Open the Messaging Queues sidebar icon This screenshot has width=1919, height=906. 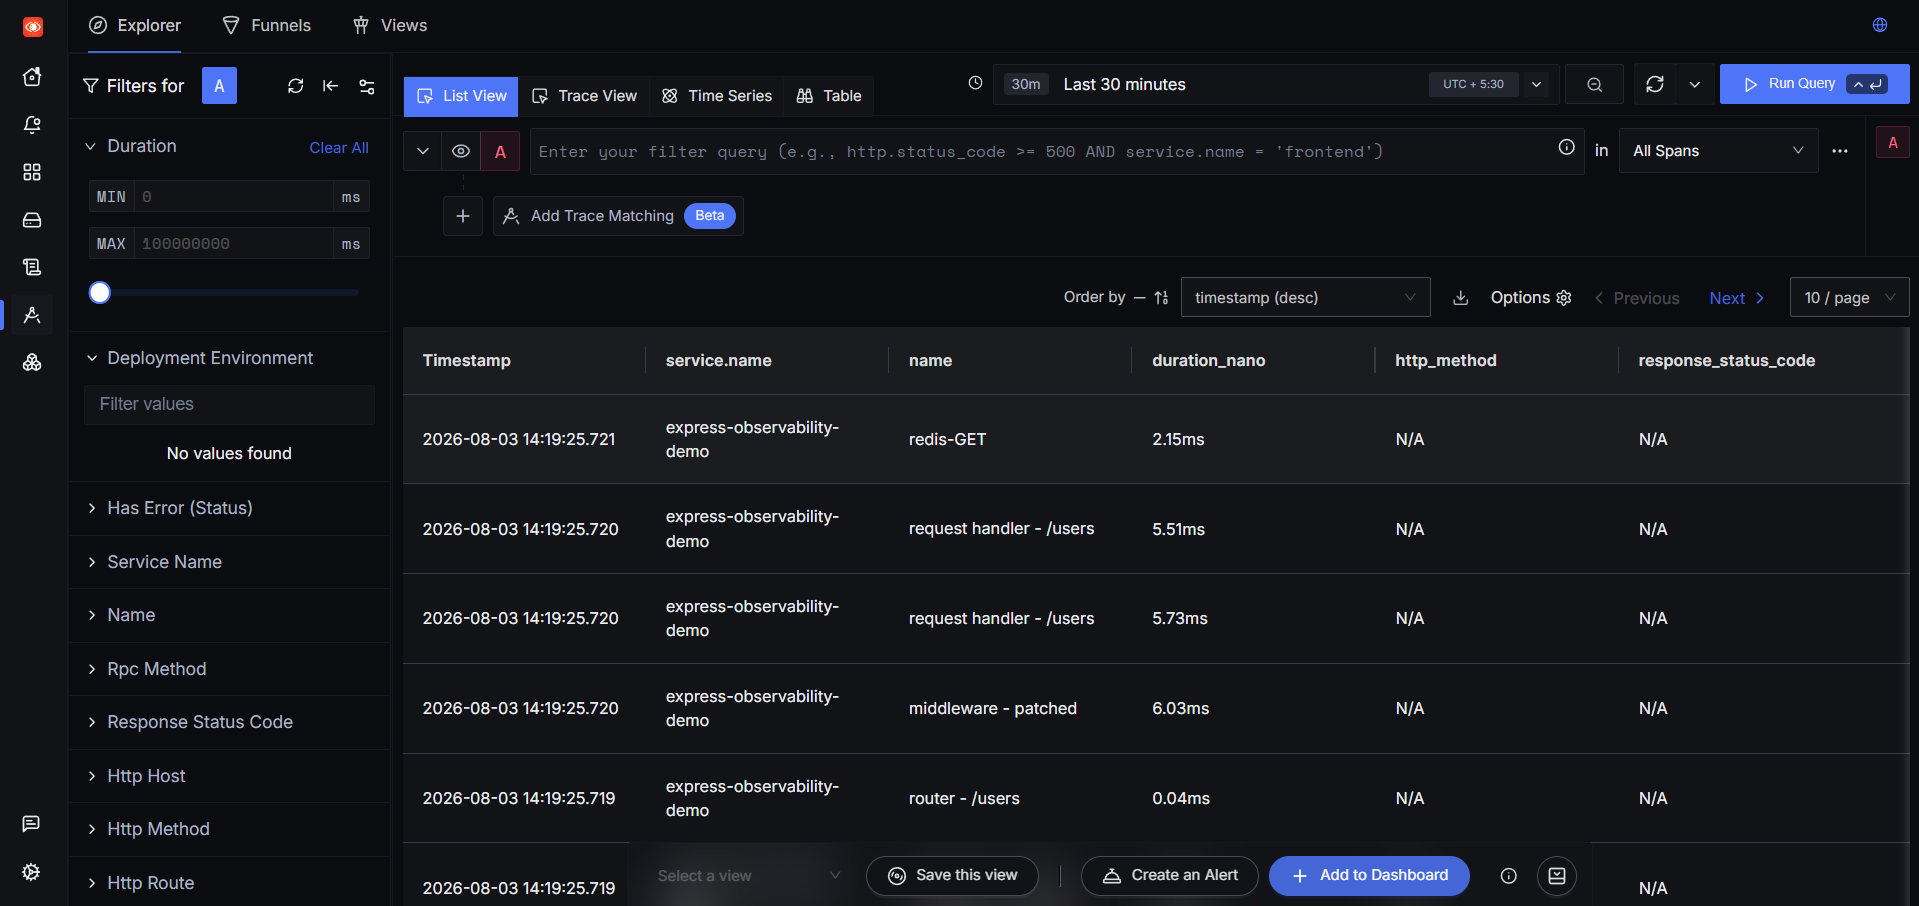point(32,220)
